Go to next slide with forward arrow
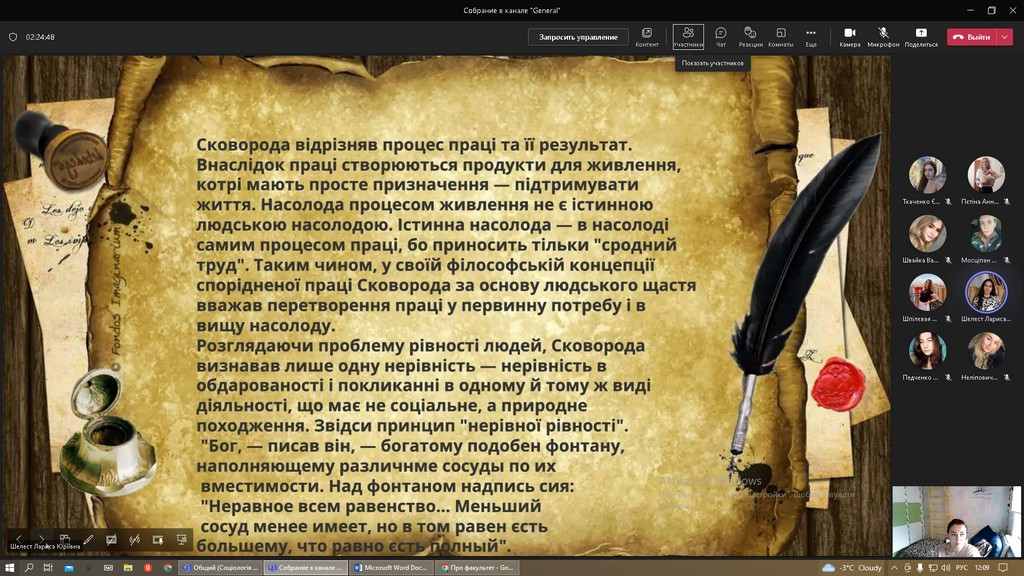Viewport: 1024px width, 576px height. [x=41, y=539]
